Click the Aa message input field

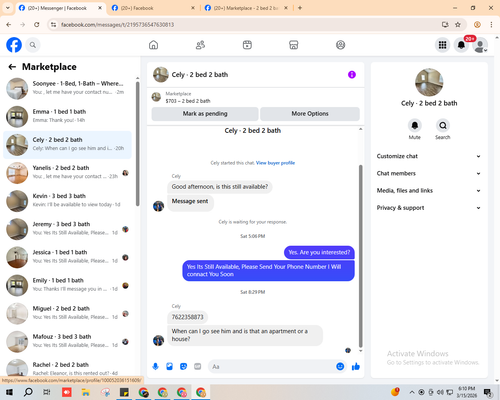272,367
